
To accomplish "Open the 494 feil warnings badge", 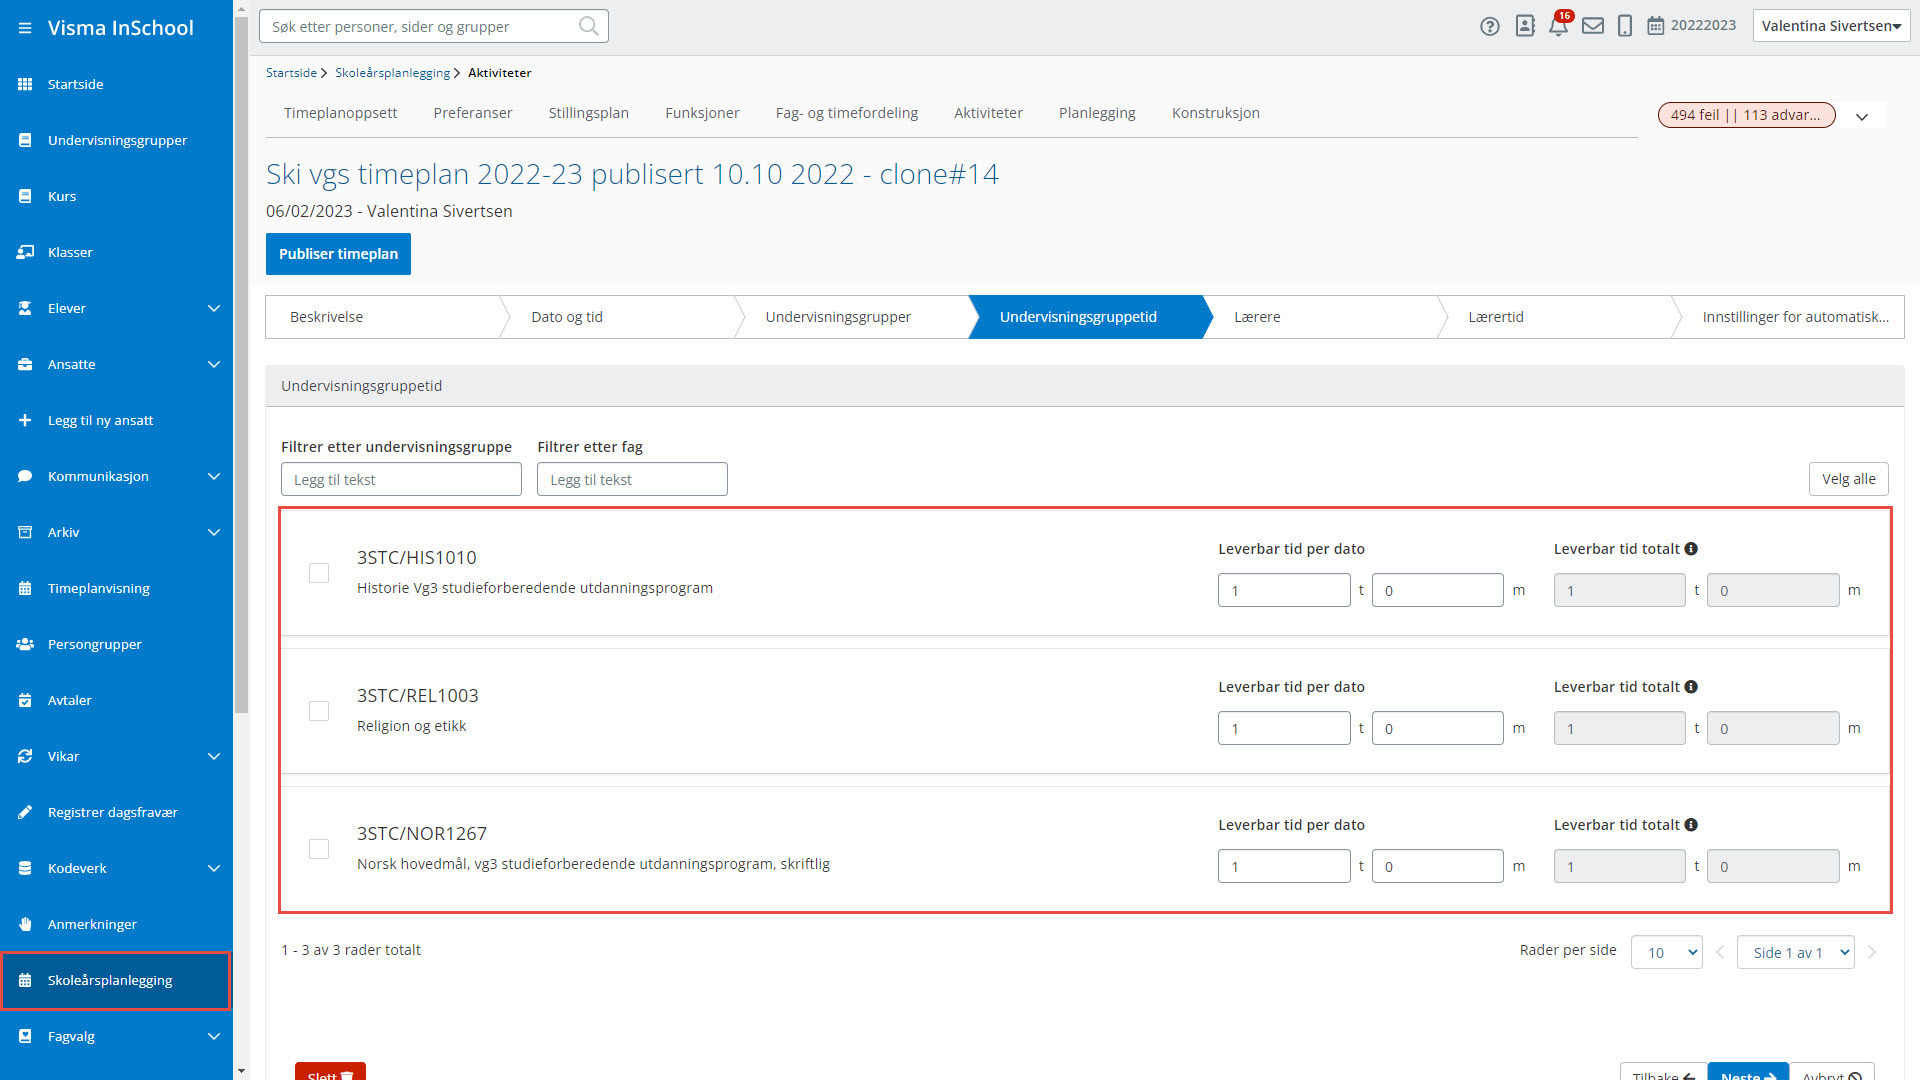I will pyautogui.click(x=1746, y=115).
